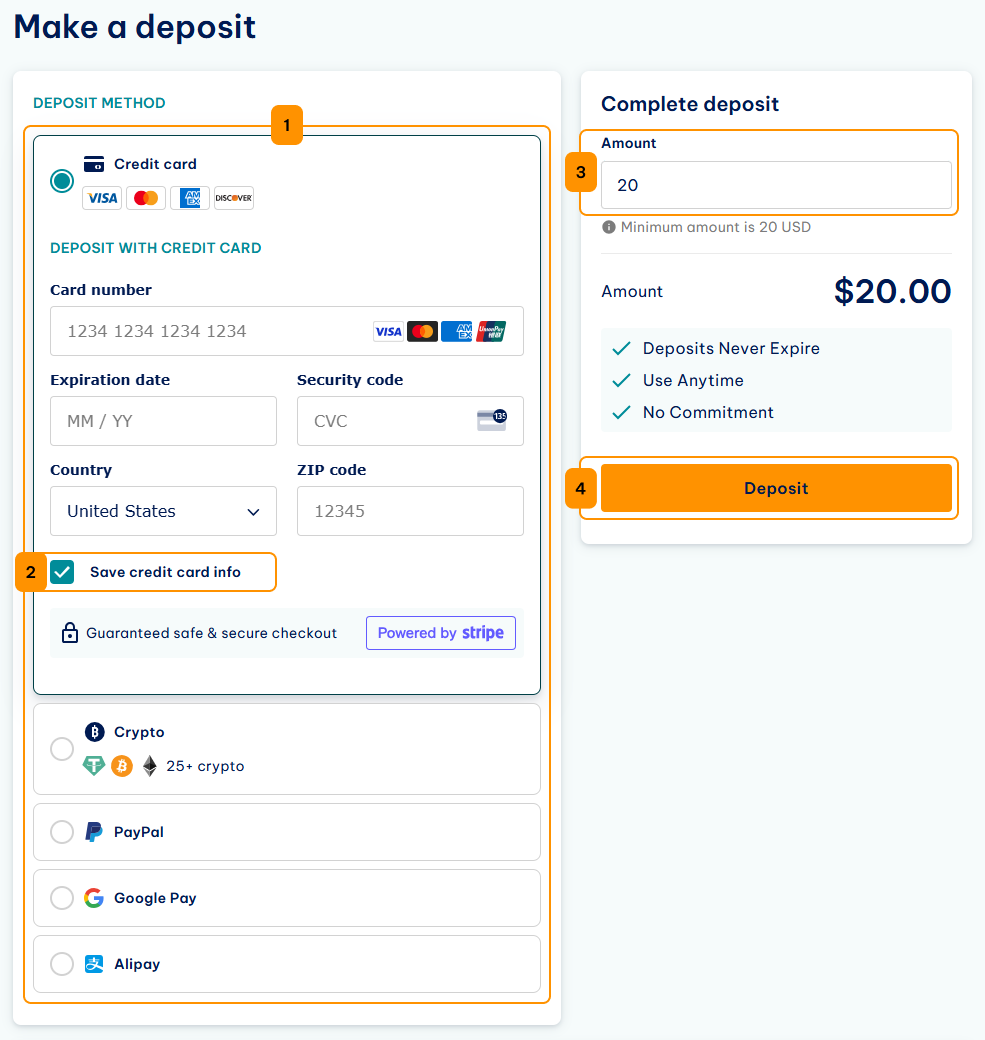The image size is (985, 1040).
Task: Click the CVC card hint icon
Action: click(492, 421)
